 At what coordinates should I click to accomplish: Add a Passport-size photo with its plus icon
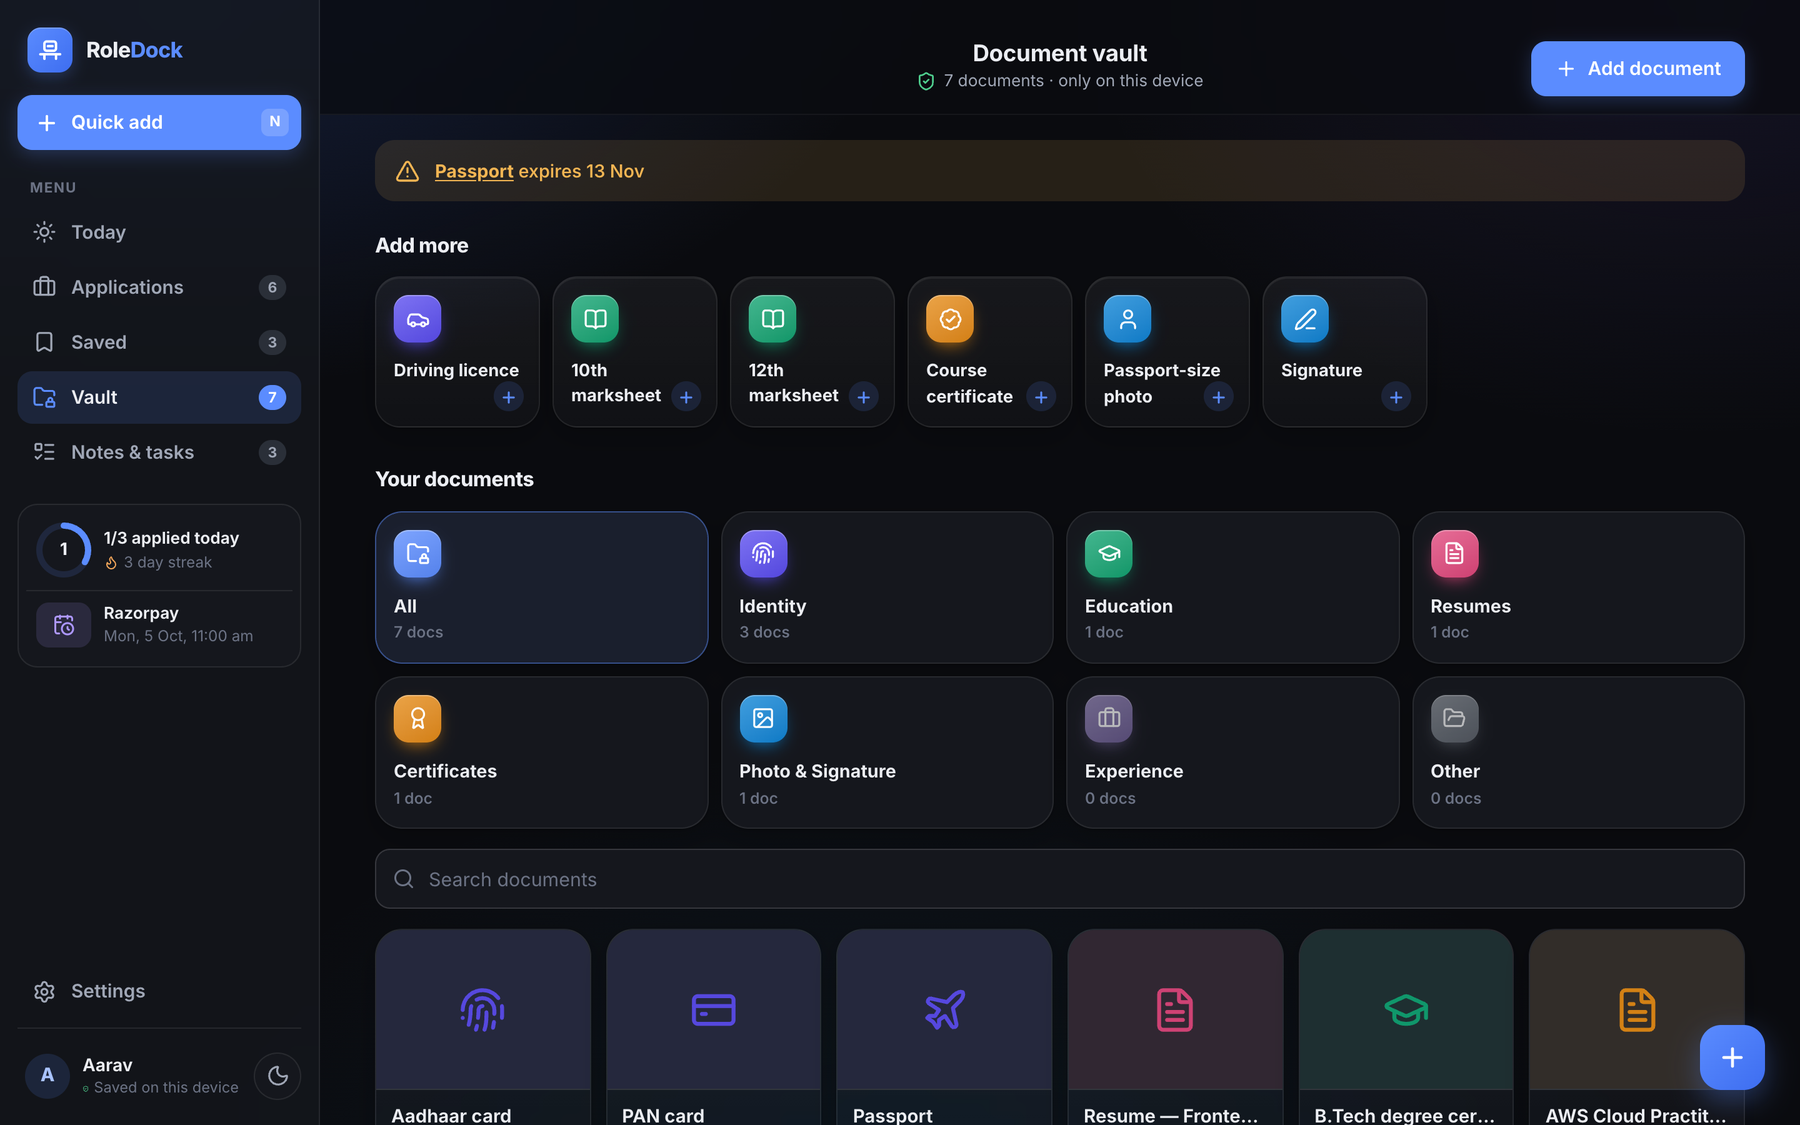(x=1218, y=397)
